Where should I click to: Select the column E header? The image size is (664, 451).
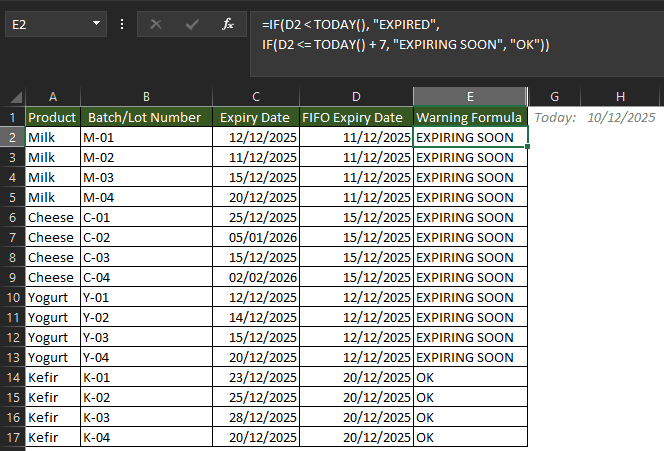tap(469, 97)
